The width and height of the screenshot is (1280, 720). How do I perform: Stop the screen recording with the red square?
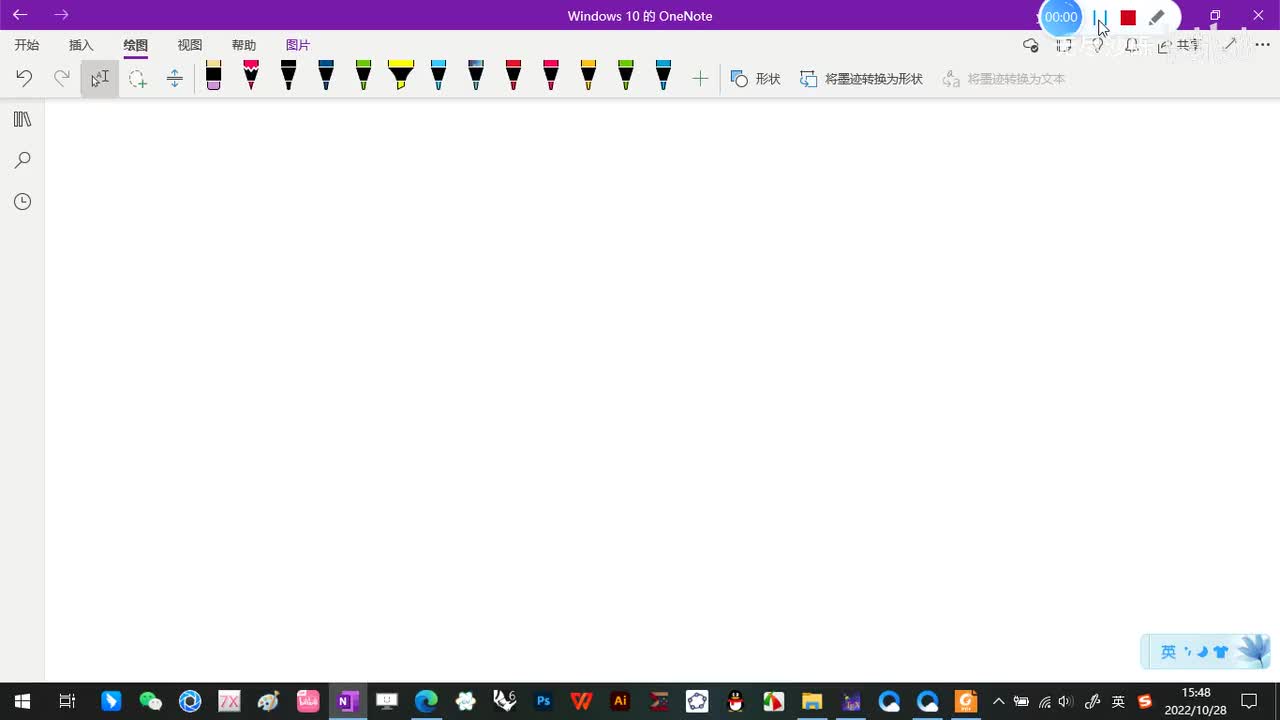[x=1128, y=18]
